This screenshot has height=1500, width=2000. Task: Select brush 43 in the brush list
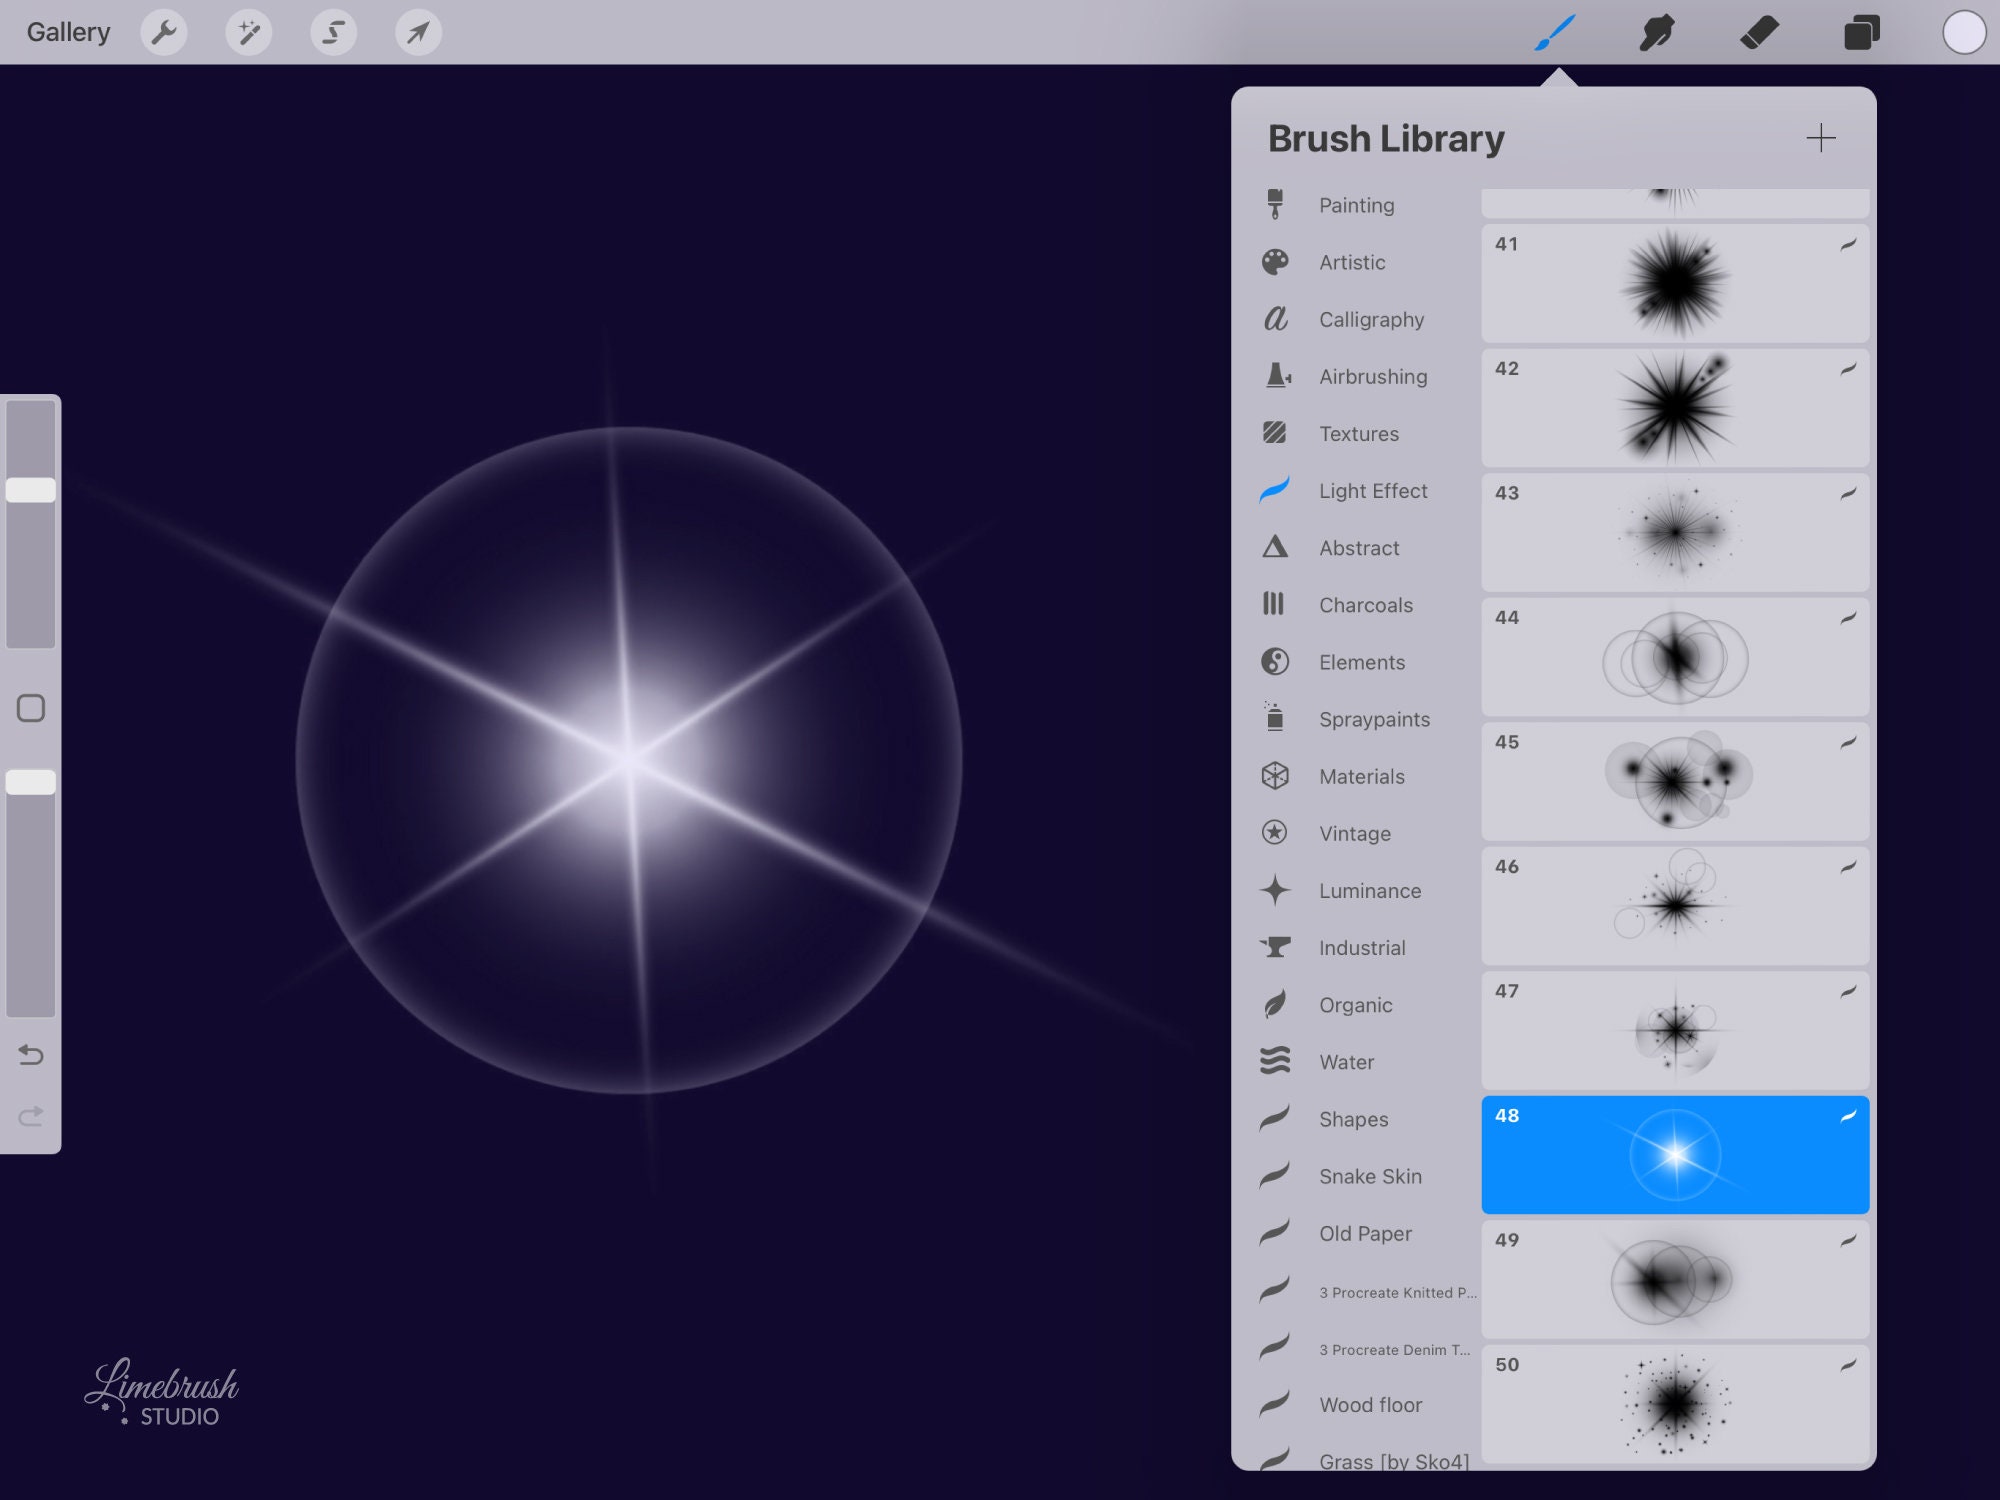tap(1674, 530)
